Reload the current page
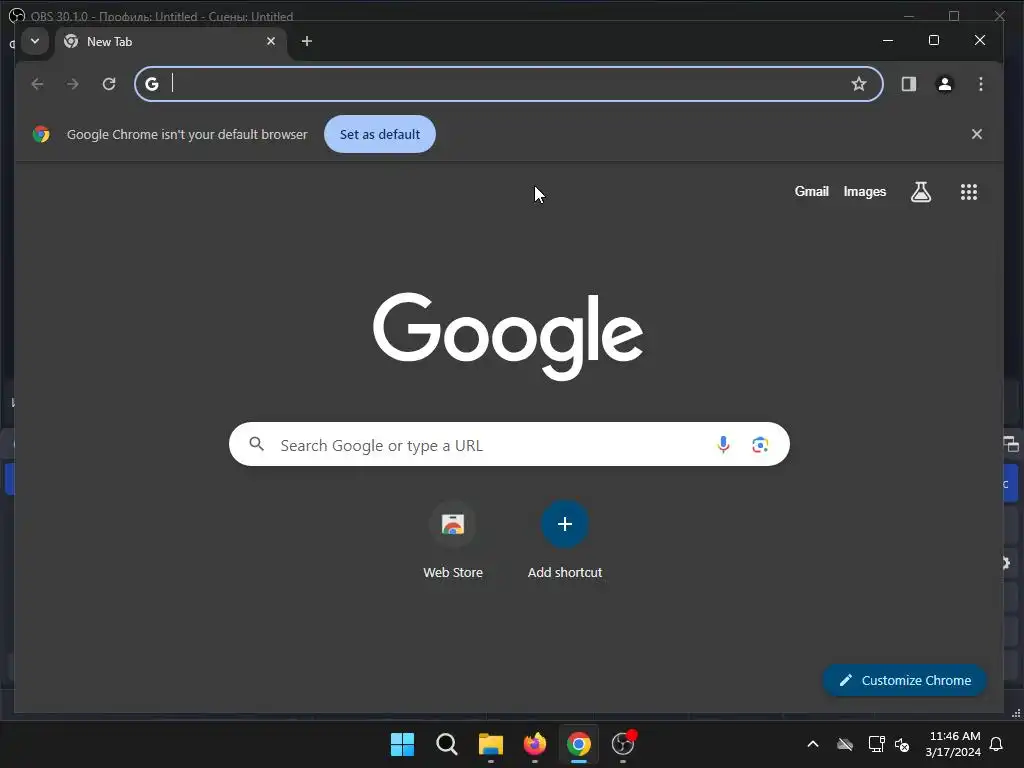 109,84
